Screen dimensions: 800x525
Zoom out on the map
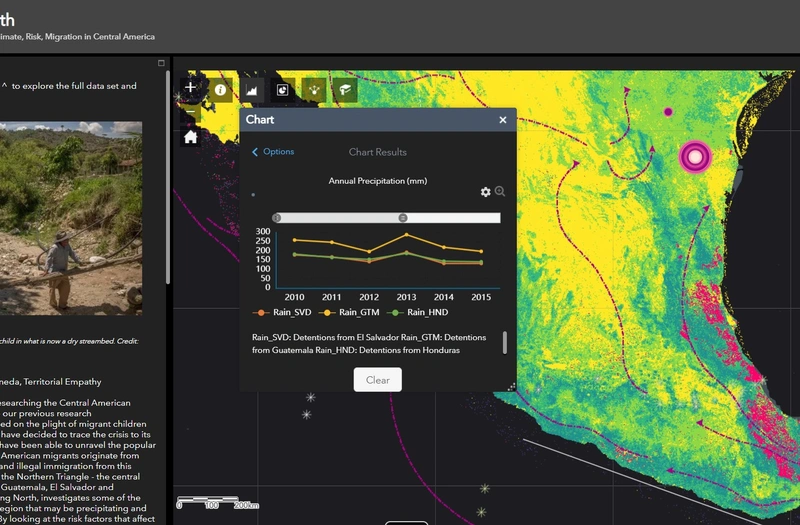point(190,112)
